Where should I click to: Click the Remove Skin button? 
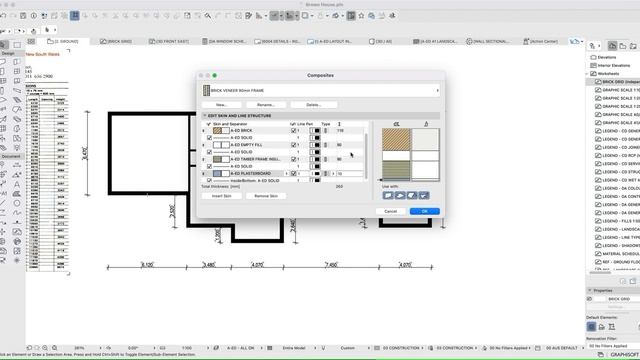pos(266,196)
